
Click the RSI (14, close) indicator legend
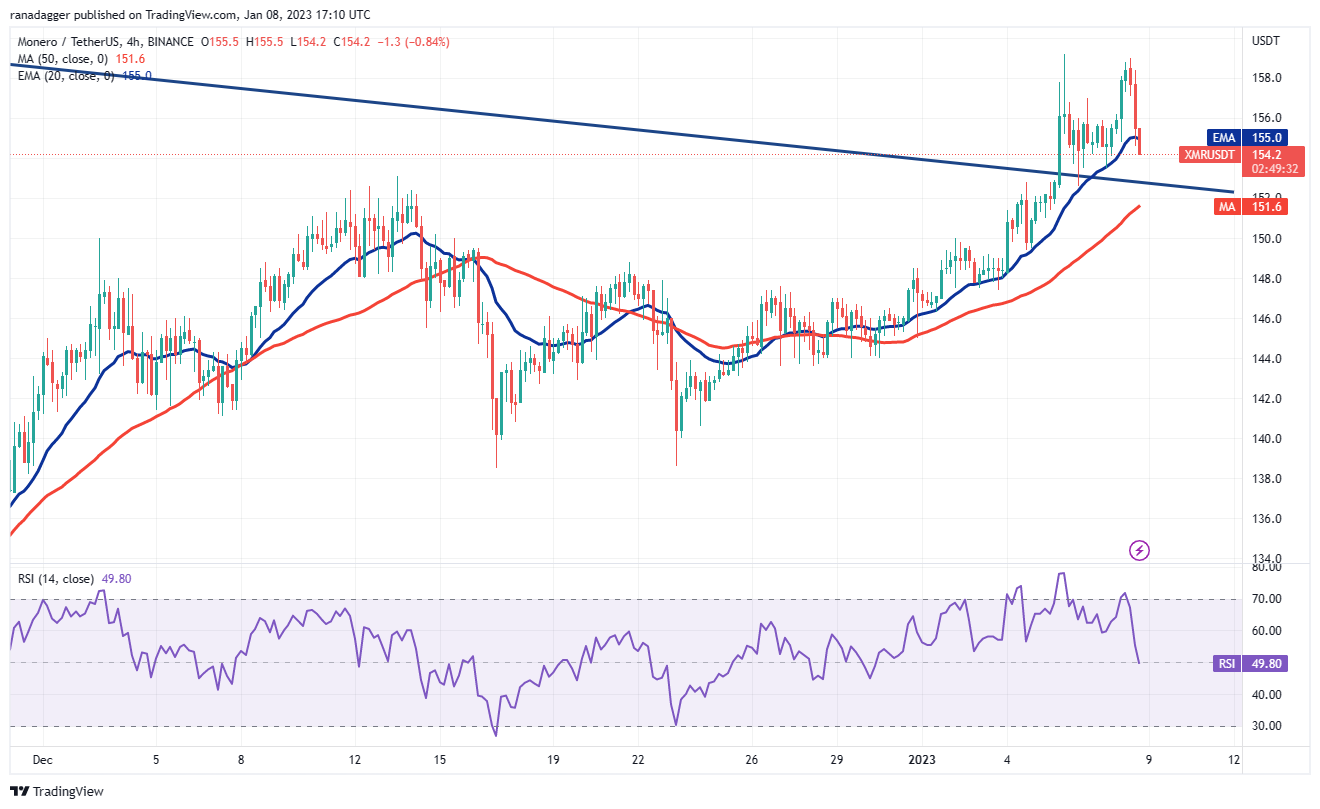[57, 579]
